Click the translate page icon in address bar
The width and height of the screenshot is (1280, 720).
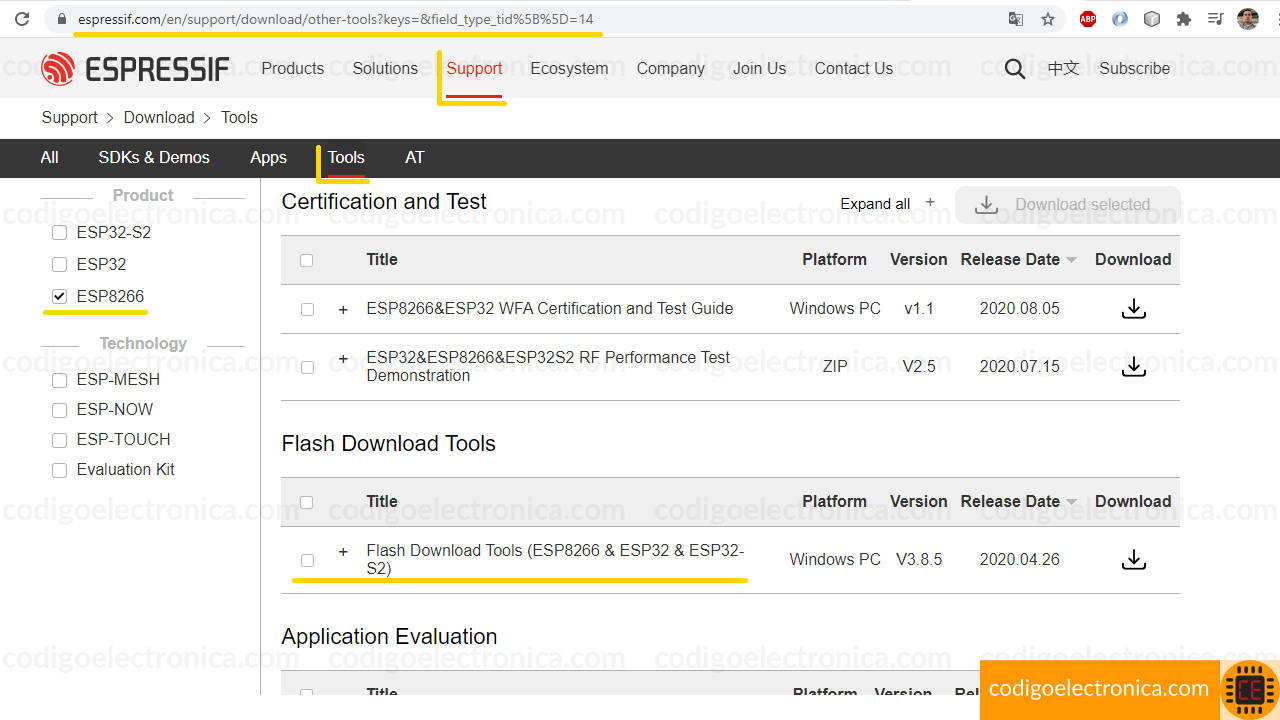click(1016, 19)
